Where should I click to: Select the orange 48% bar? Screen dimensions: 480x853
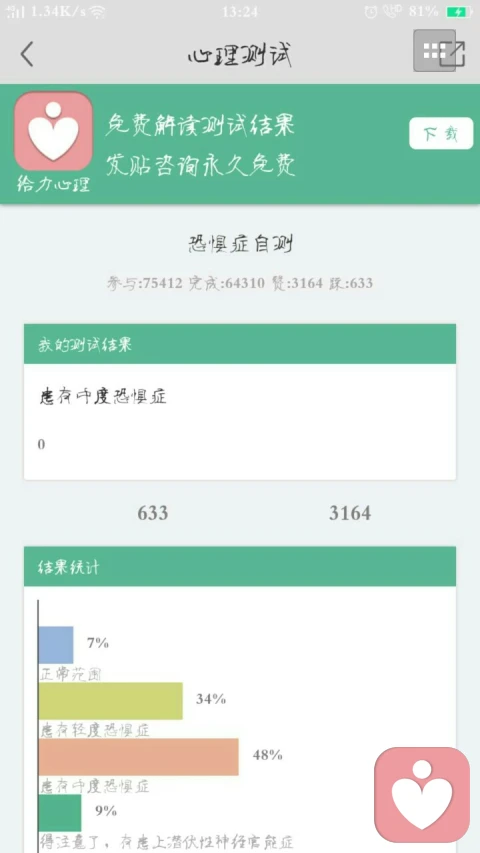tap(139, 757)
